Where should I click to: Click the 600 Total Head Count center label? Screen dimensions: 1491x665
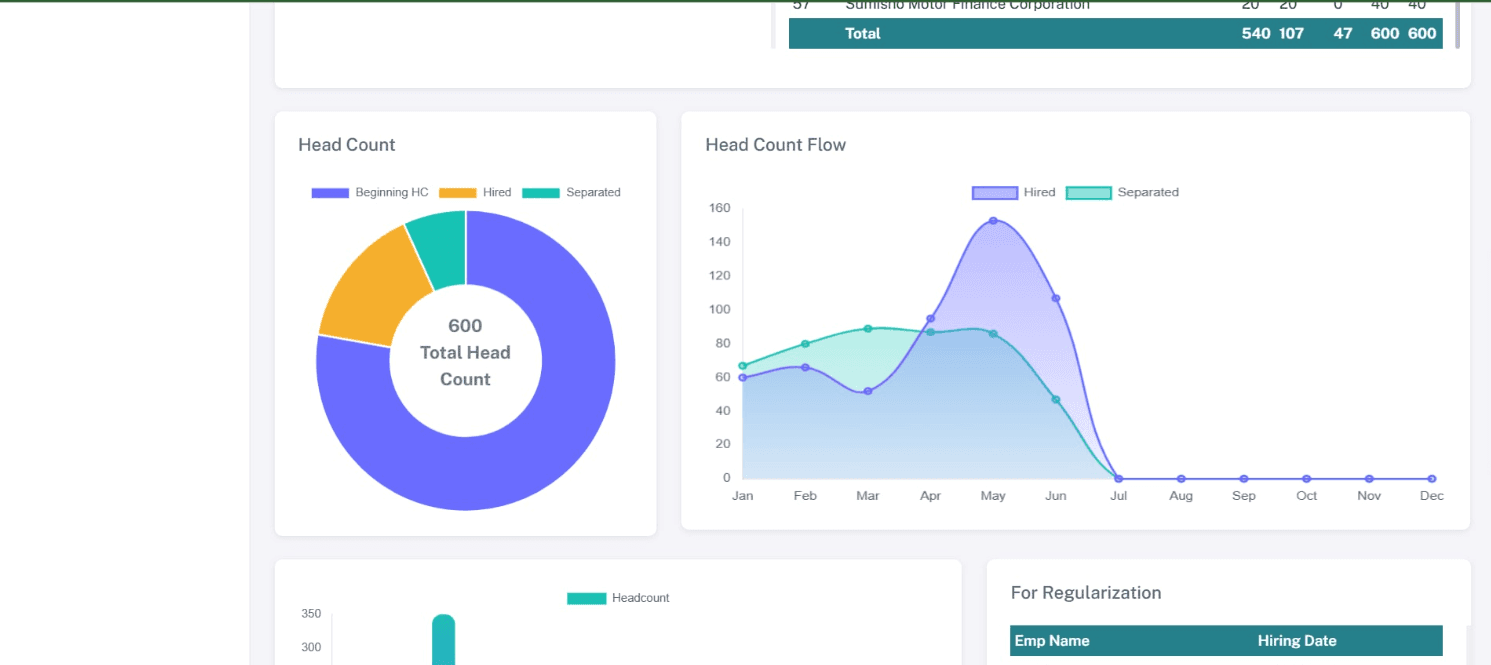pos(465,352)
